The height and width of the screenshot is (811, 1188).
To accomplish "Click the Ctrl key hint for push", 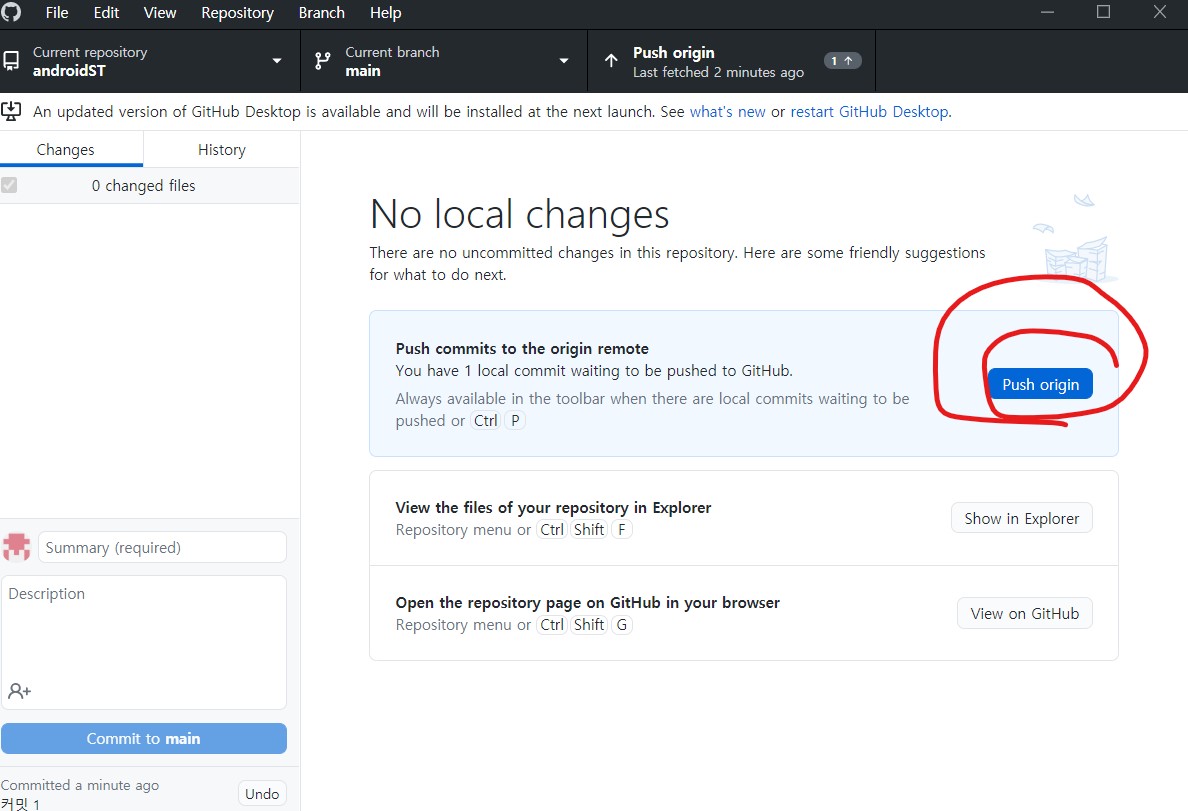I will pos(486,421).
